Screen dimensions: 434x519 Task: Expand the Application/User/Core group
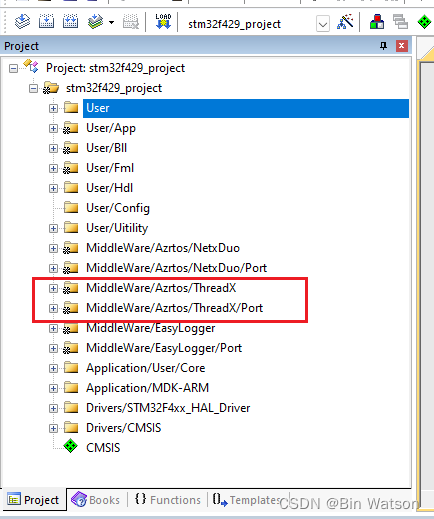click(x=53, y=368)
